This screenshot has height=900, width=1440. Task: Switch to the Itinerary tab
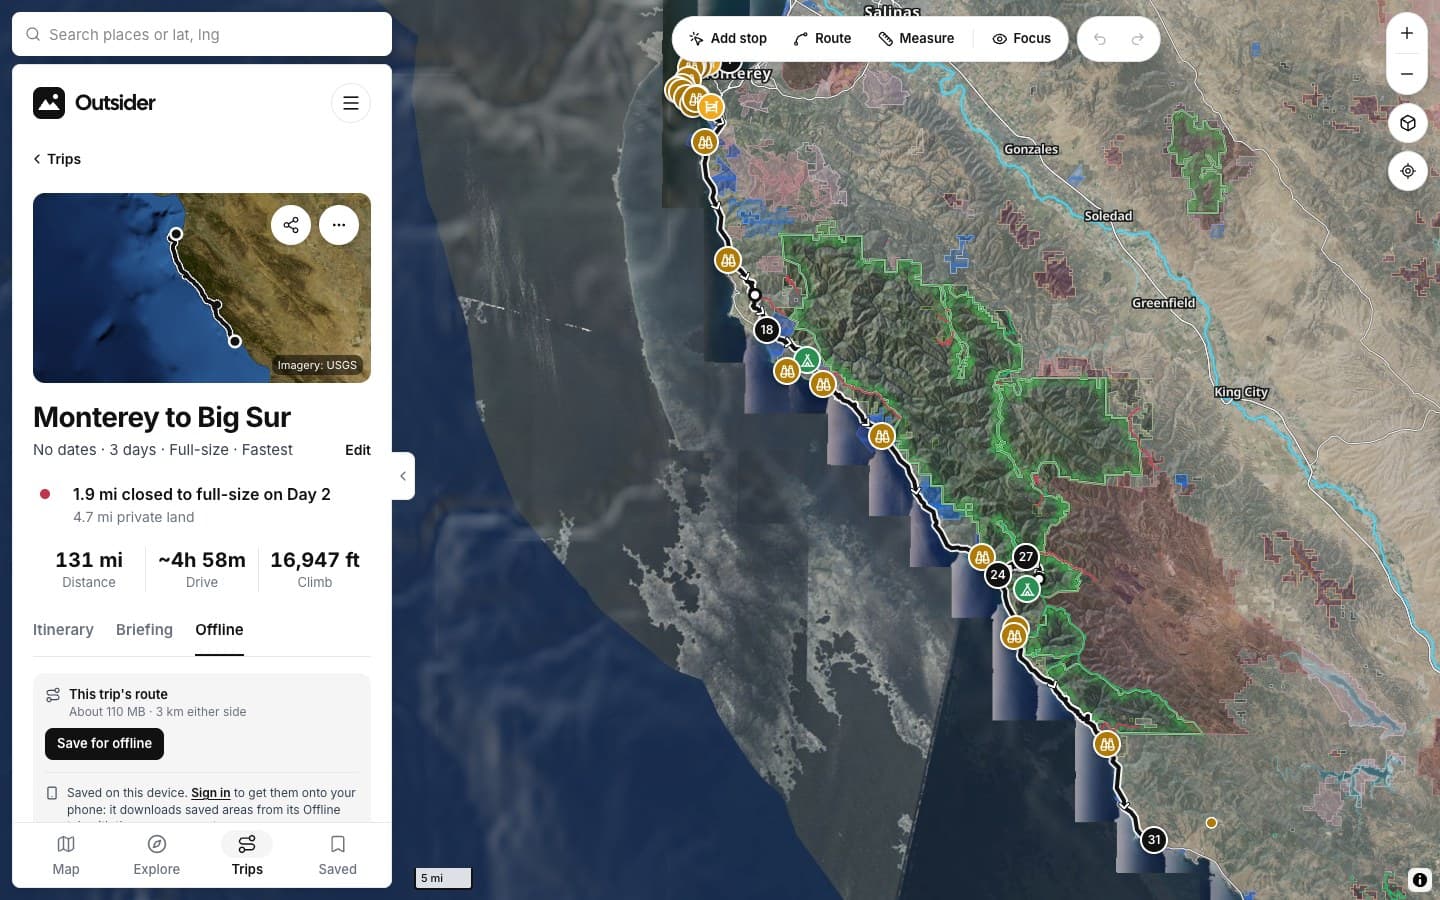pyautogui.click(x=63, y=630)
